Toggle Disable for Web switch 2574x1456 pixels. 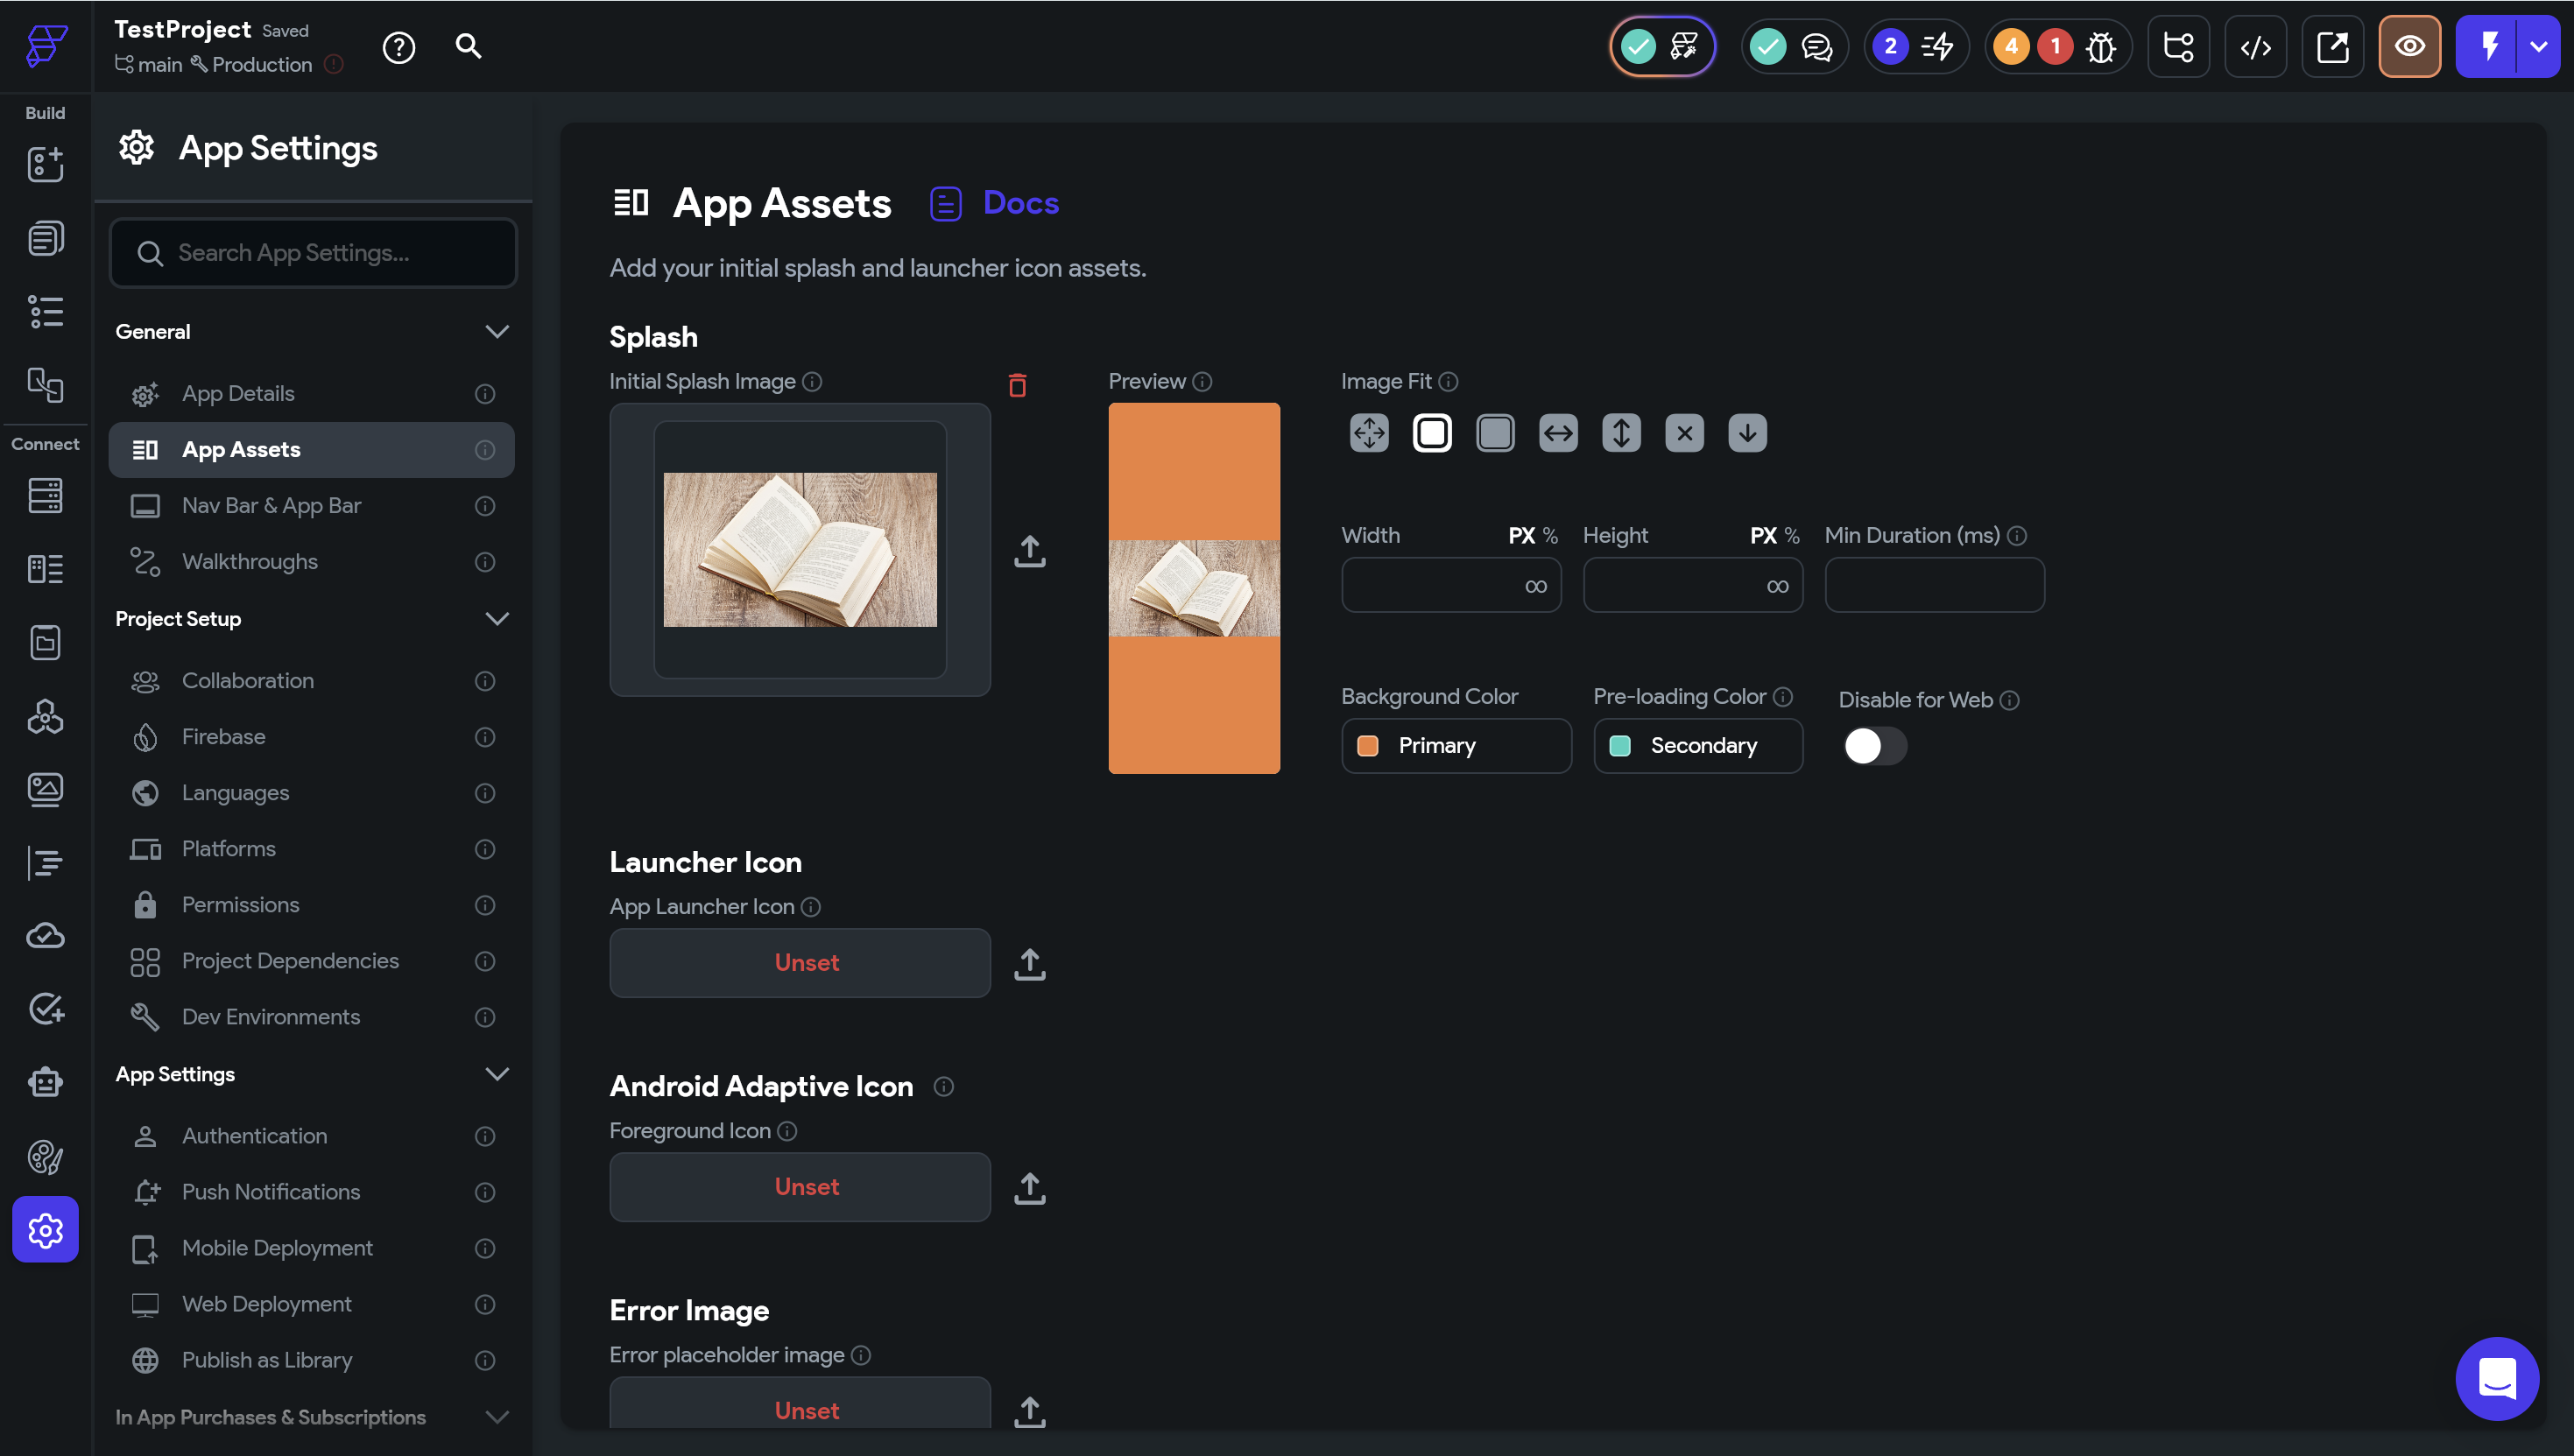[x=1874, y=746]
